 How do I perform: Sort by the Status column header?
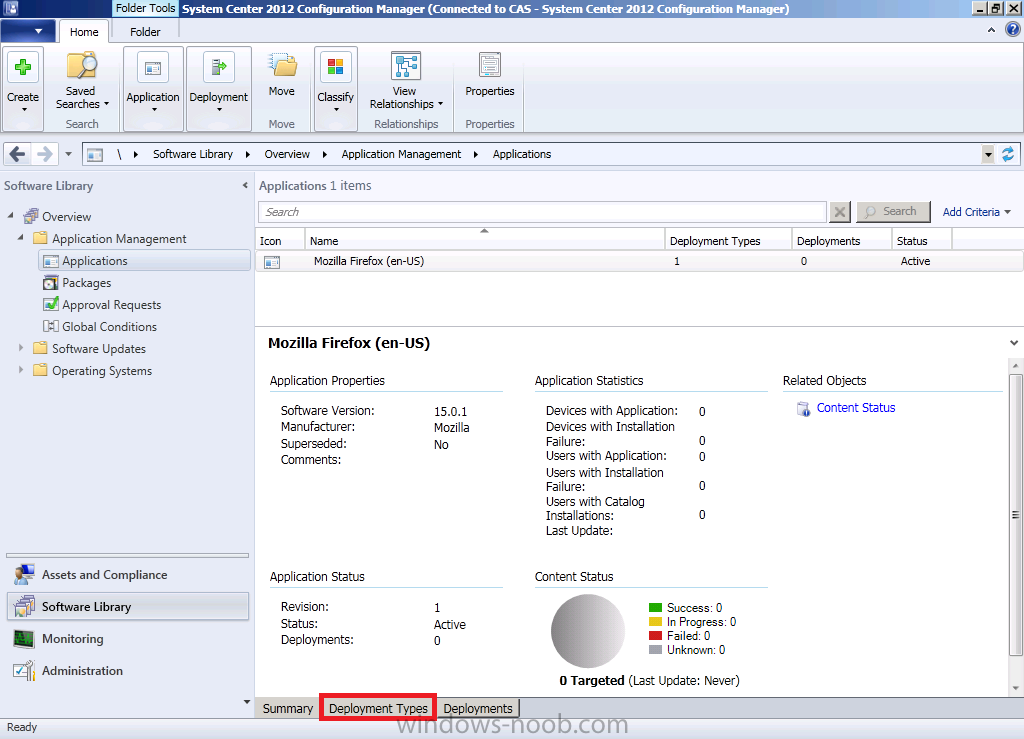click(921, 240)
